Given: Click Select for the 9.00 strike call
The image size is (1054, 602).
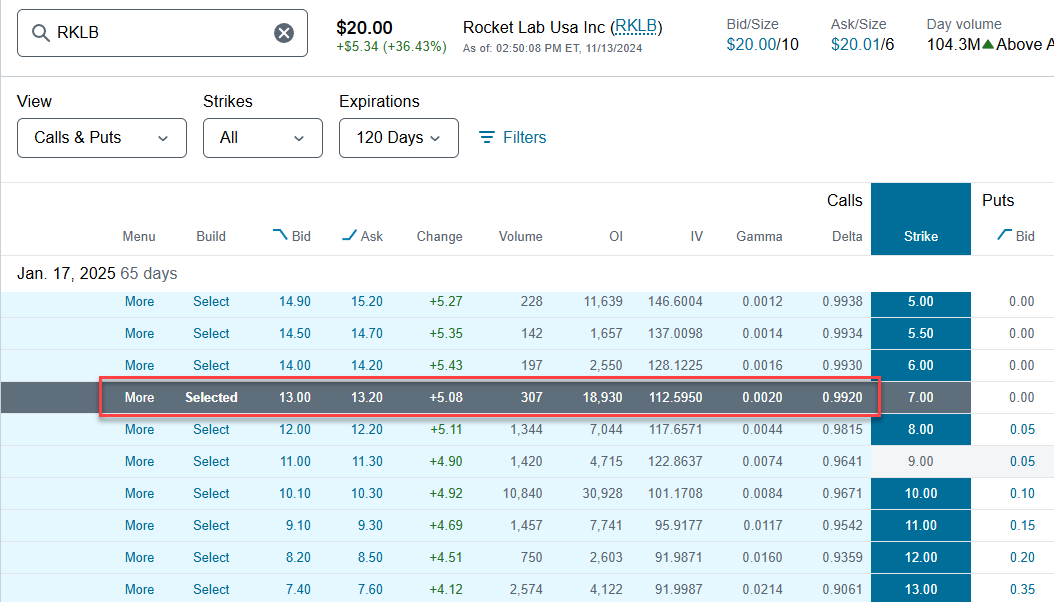Looking at the screenshot, I should [211, 462].
